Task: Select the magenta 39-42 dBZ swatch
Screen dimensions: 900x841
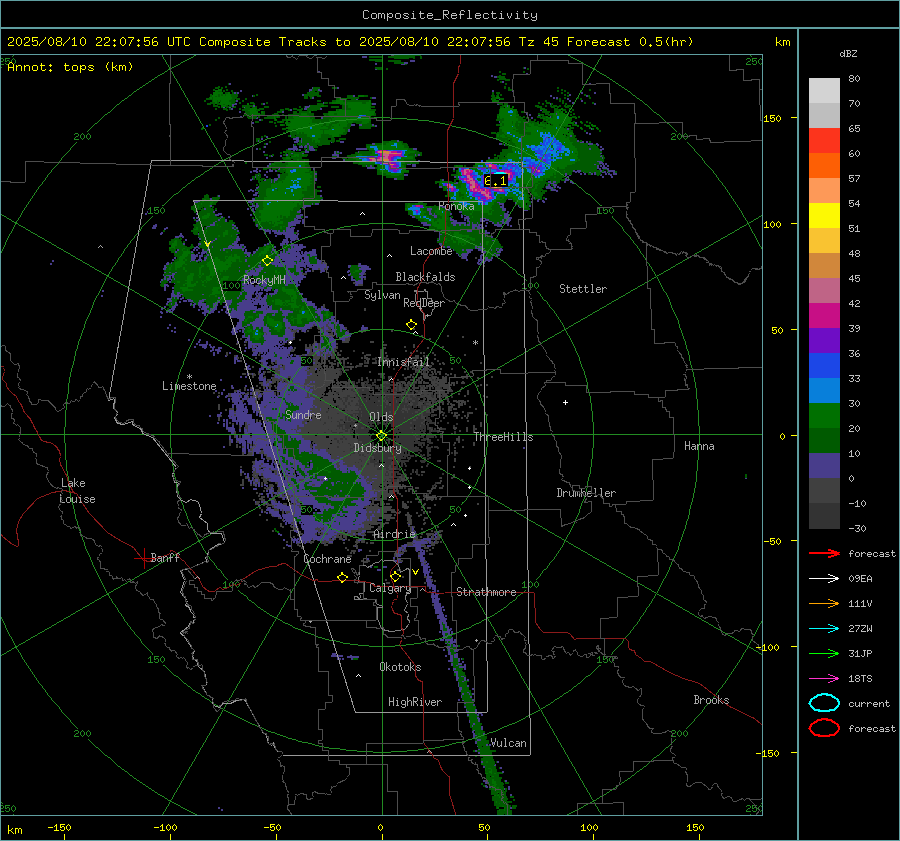Action: [x=824, y=316]
